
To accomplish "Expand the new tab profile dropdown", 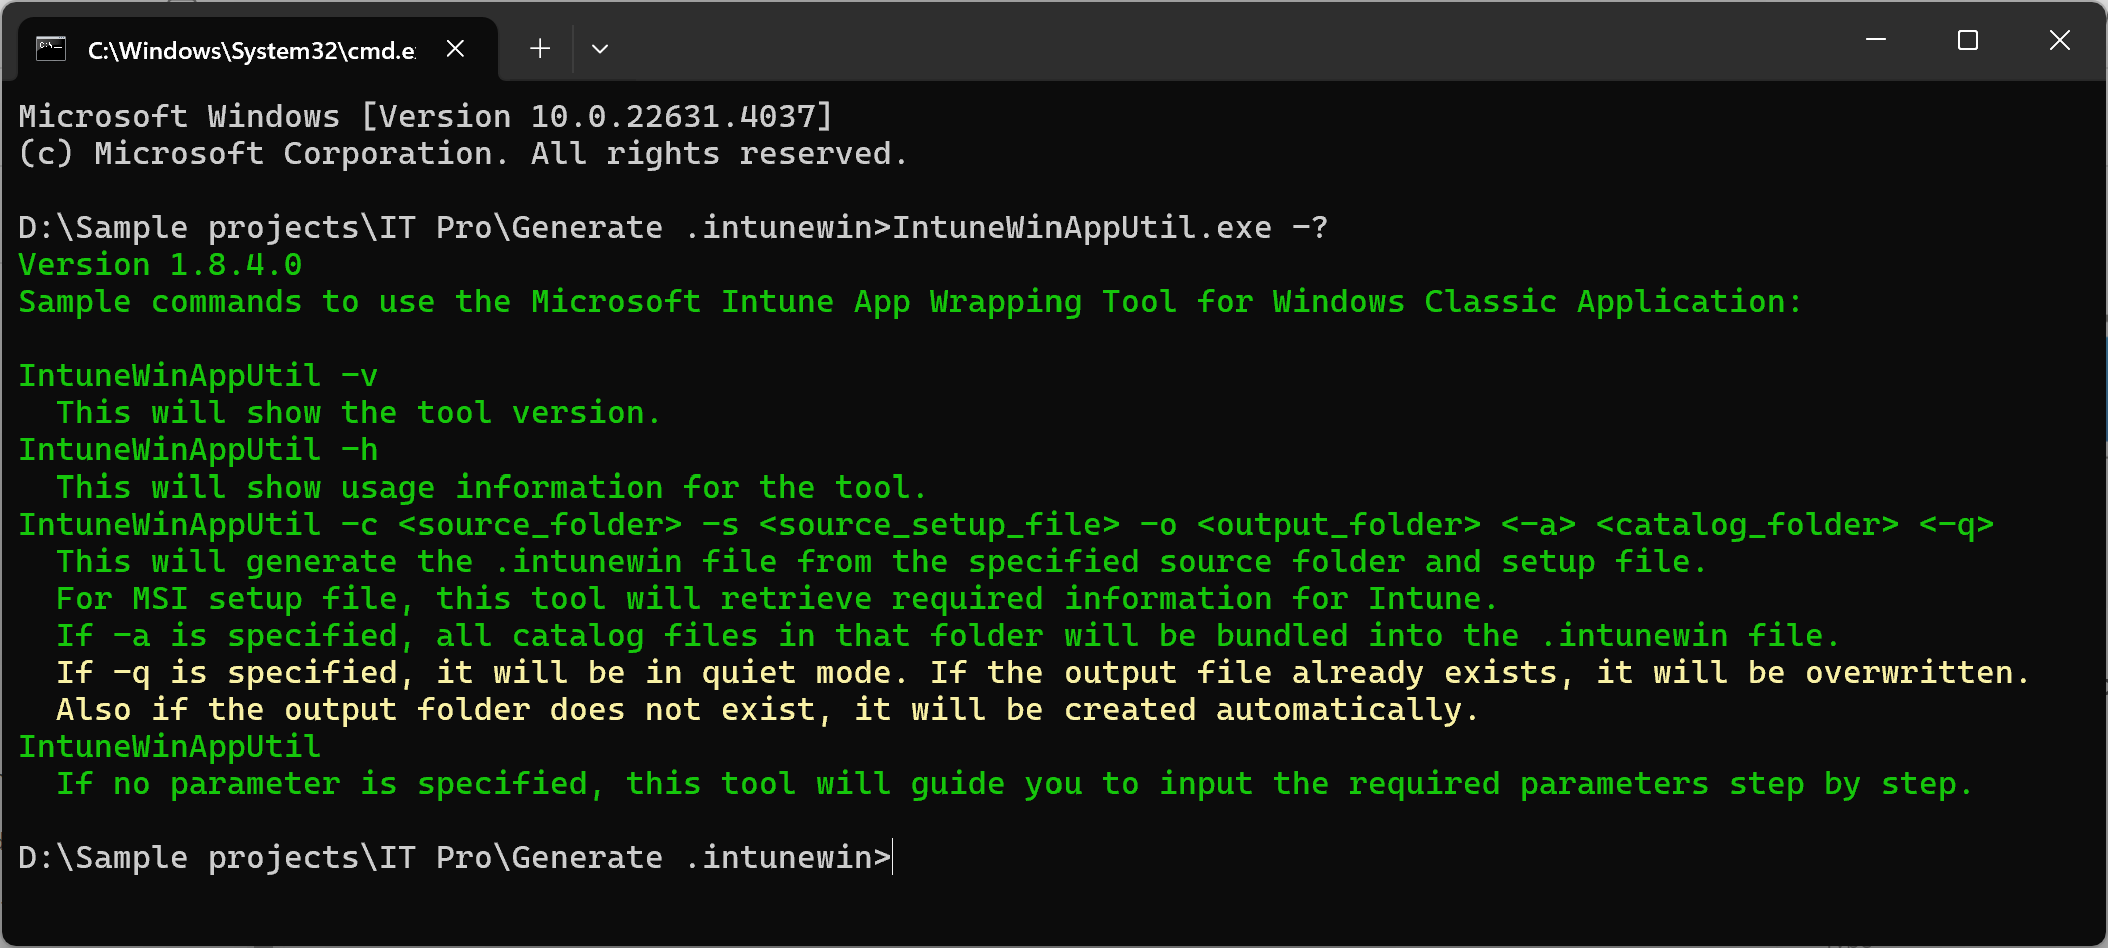I will click(x=600, y=49).
